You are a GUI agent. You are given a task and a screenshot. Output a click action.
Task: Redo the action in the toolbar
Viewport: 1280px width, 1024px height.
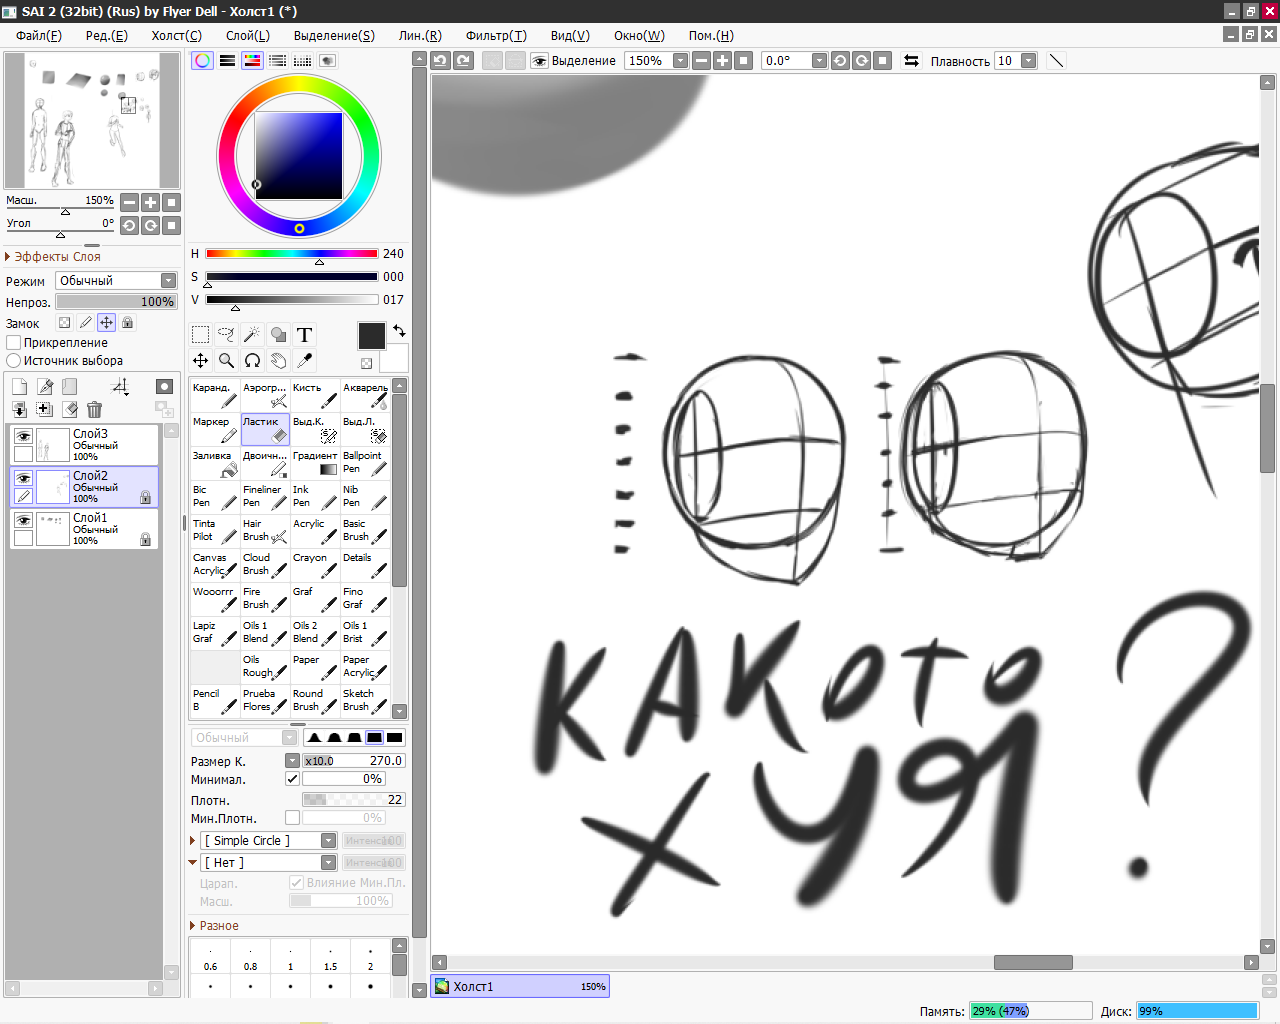pos(463,61)
